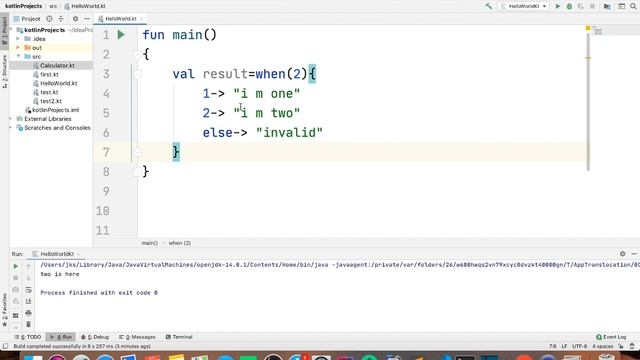Click the UTF-8 encoding status item
The height and width of the screenshot is (360, 640).
tap(579, 346)
